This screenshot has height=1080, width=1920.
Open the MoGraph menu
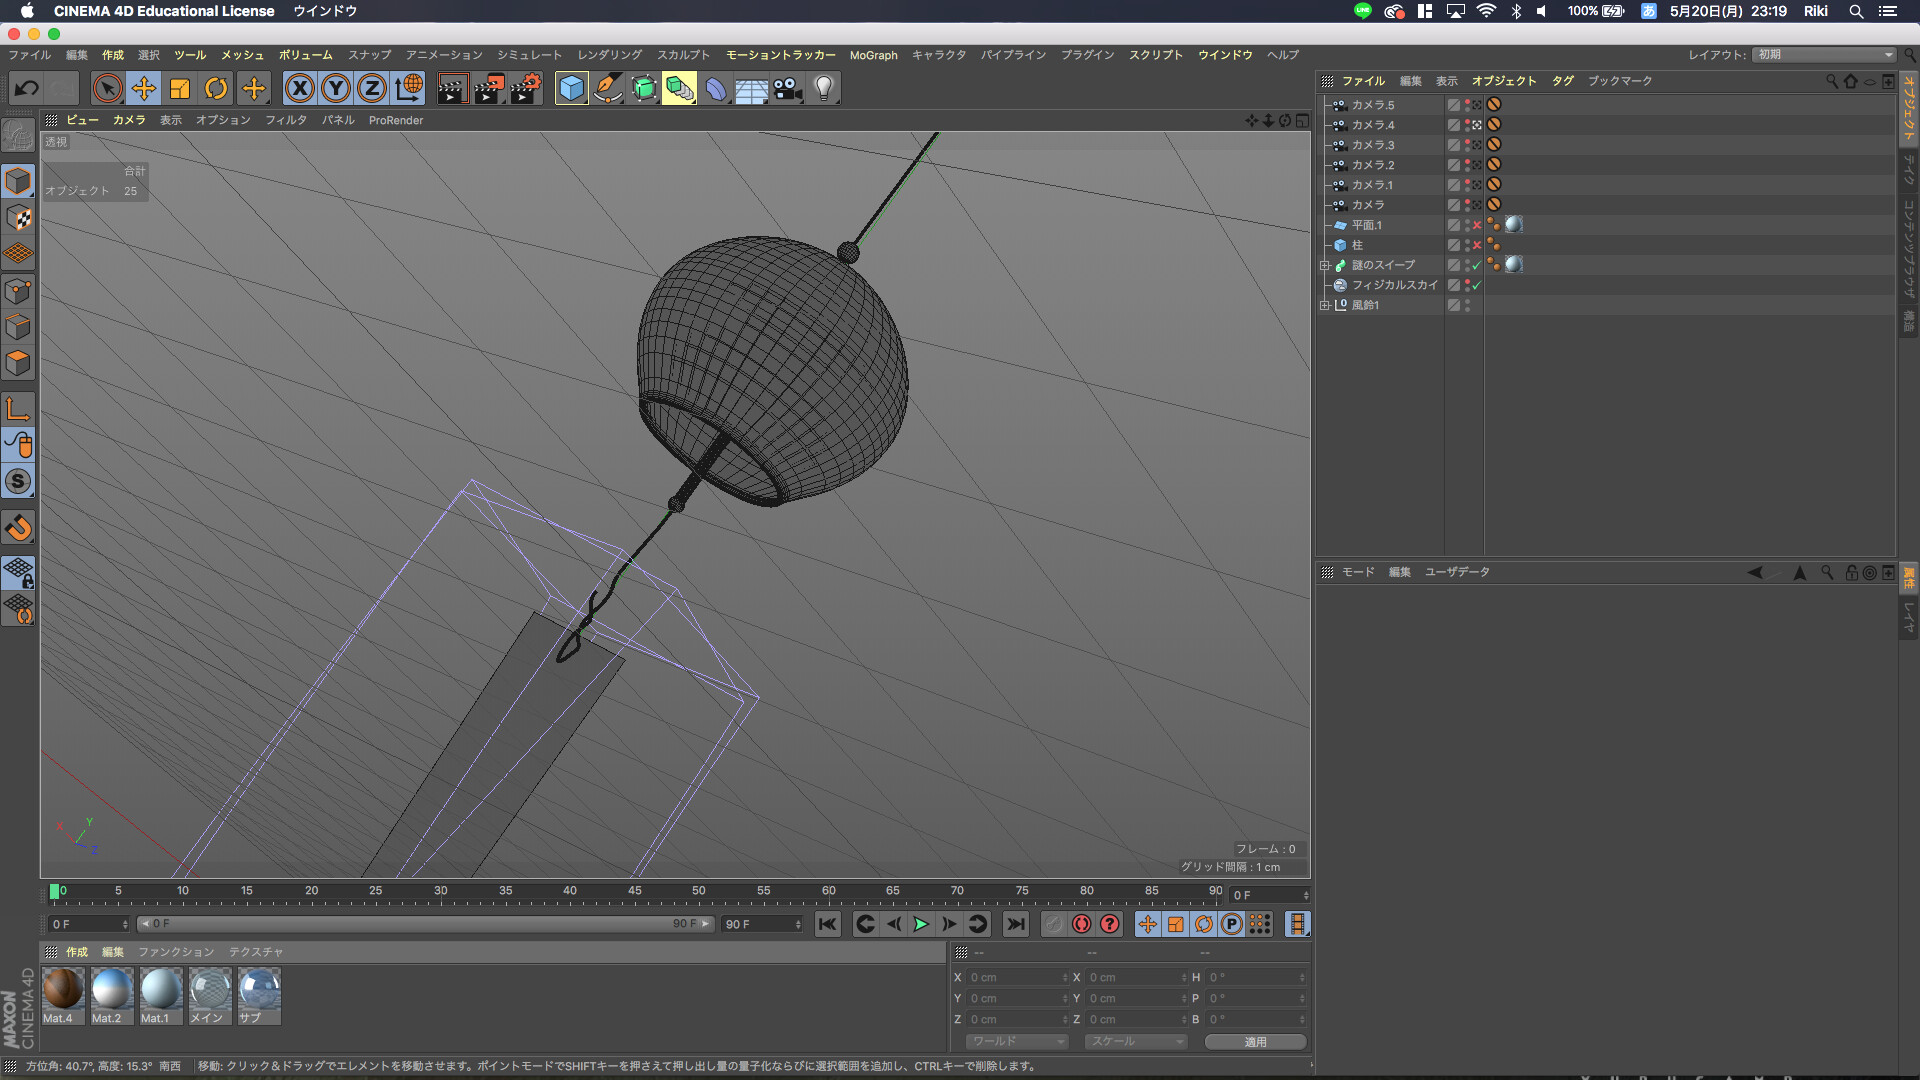pyautogui.click(x=873, y=55)
